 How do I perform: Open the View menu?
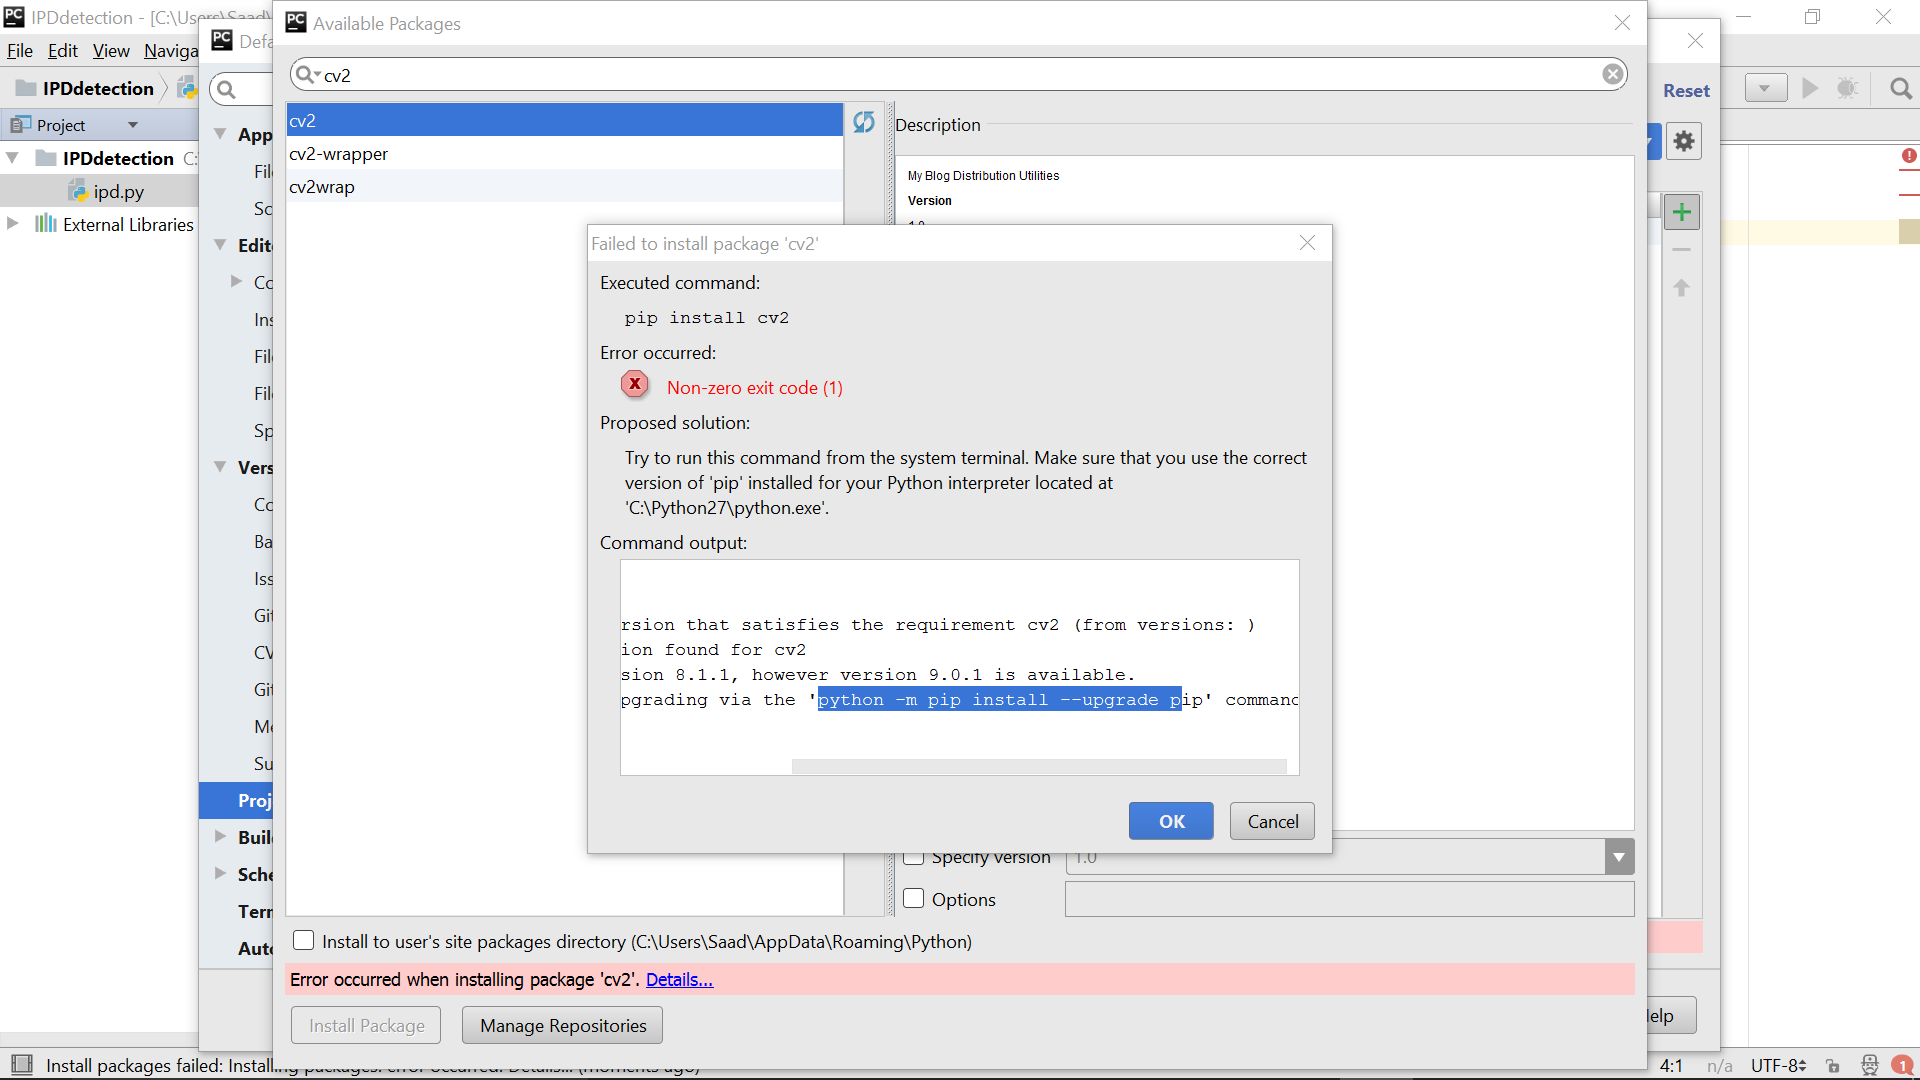(111, 50)
